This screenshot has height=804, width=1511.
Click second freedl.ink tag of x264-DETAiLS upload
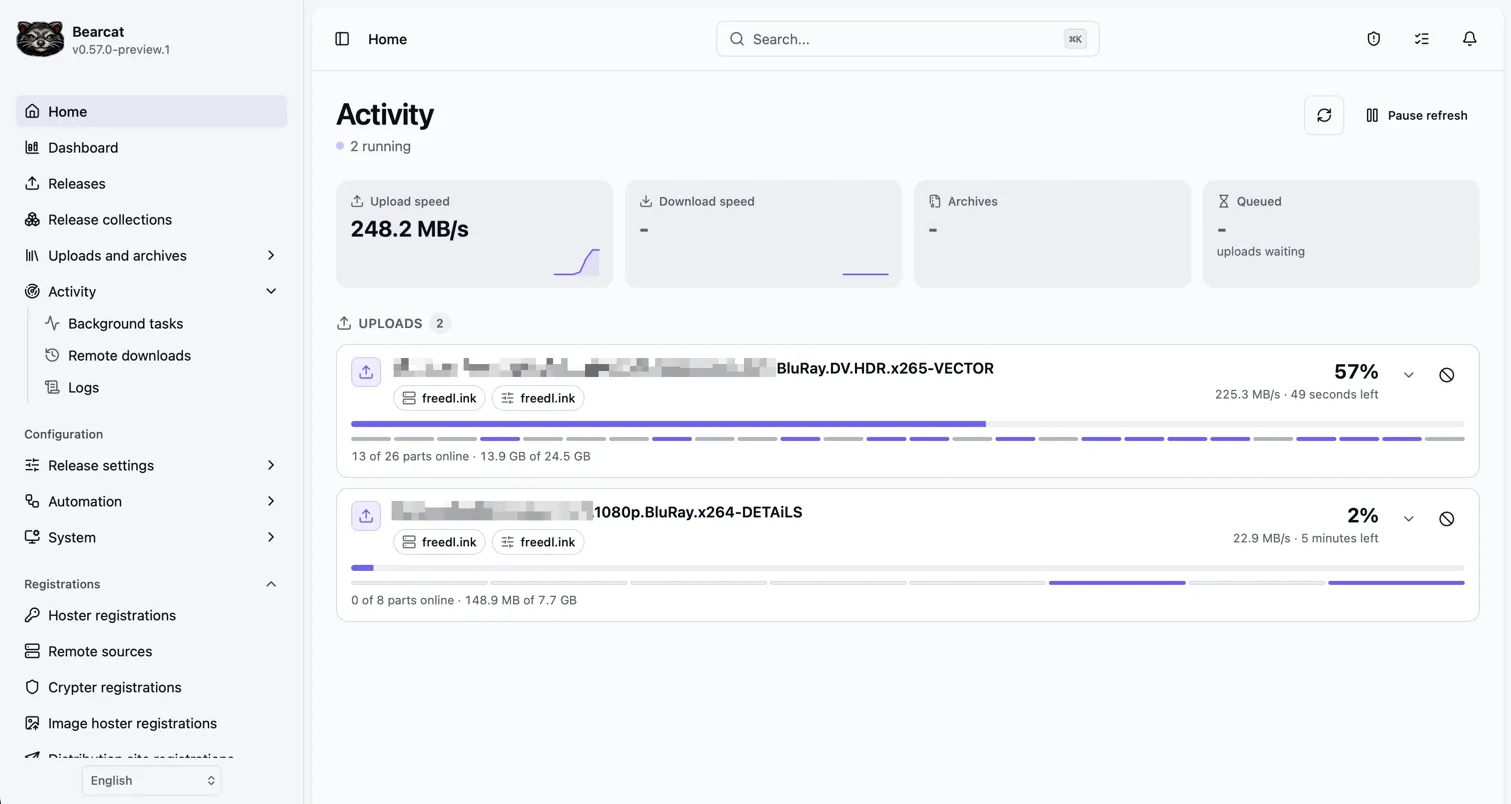[538, 542]
